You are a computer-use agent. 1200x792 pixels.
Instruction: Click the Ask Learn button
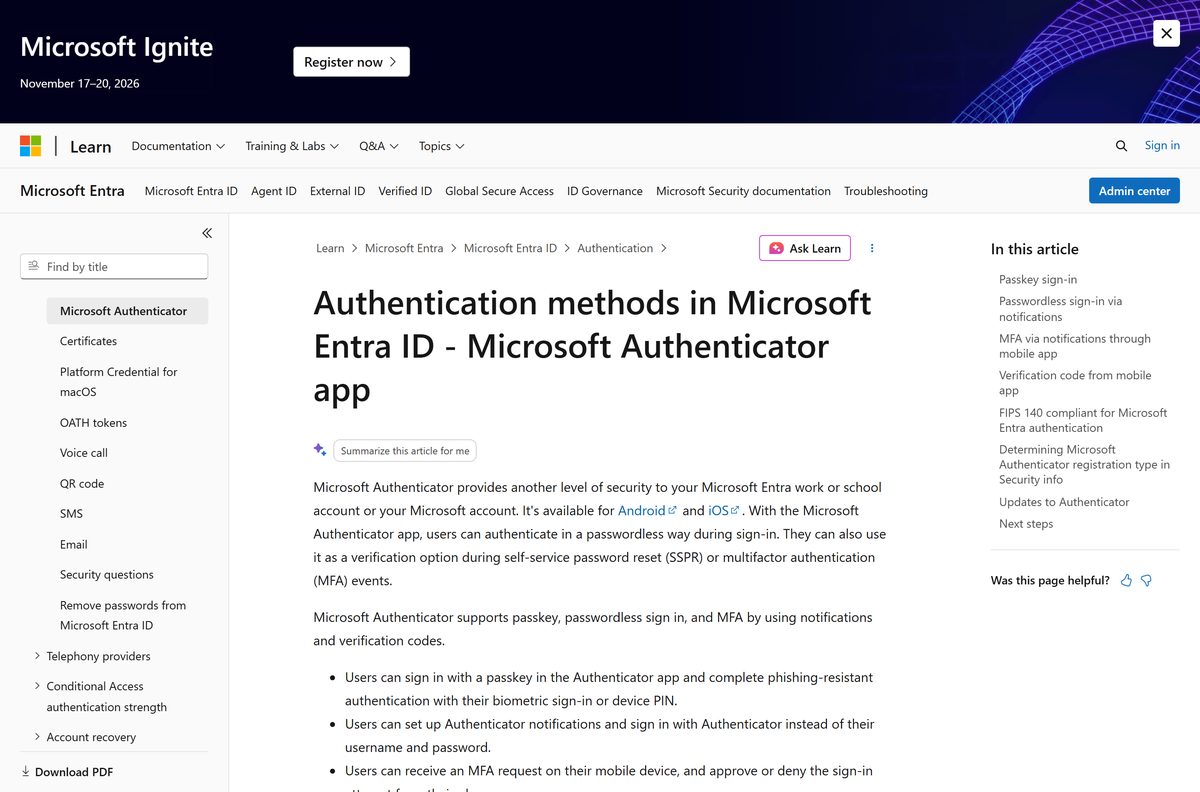805,248
